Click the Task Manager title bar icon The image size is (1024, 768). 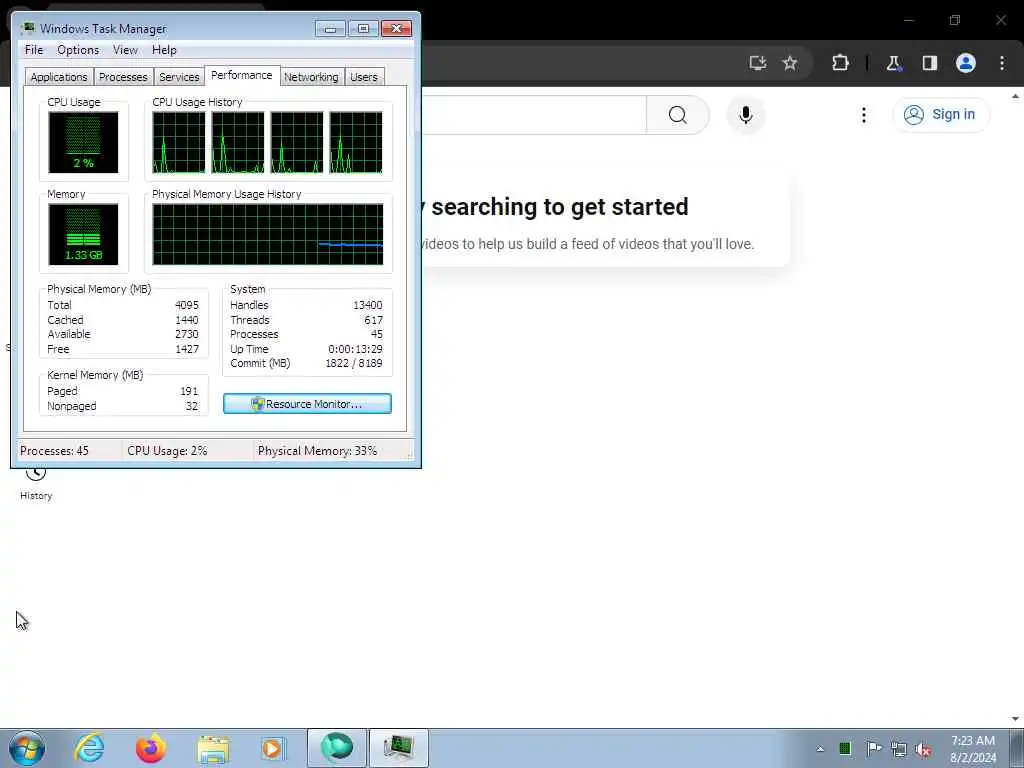click(x=27, y=28)
